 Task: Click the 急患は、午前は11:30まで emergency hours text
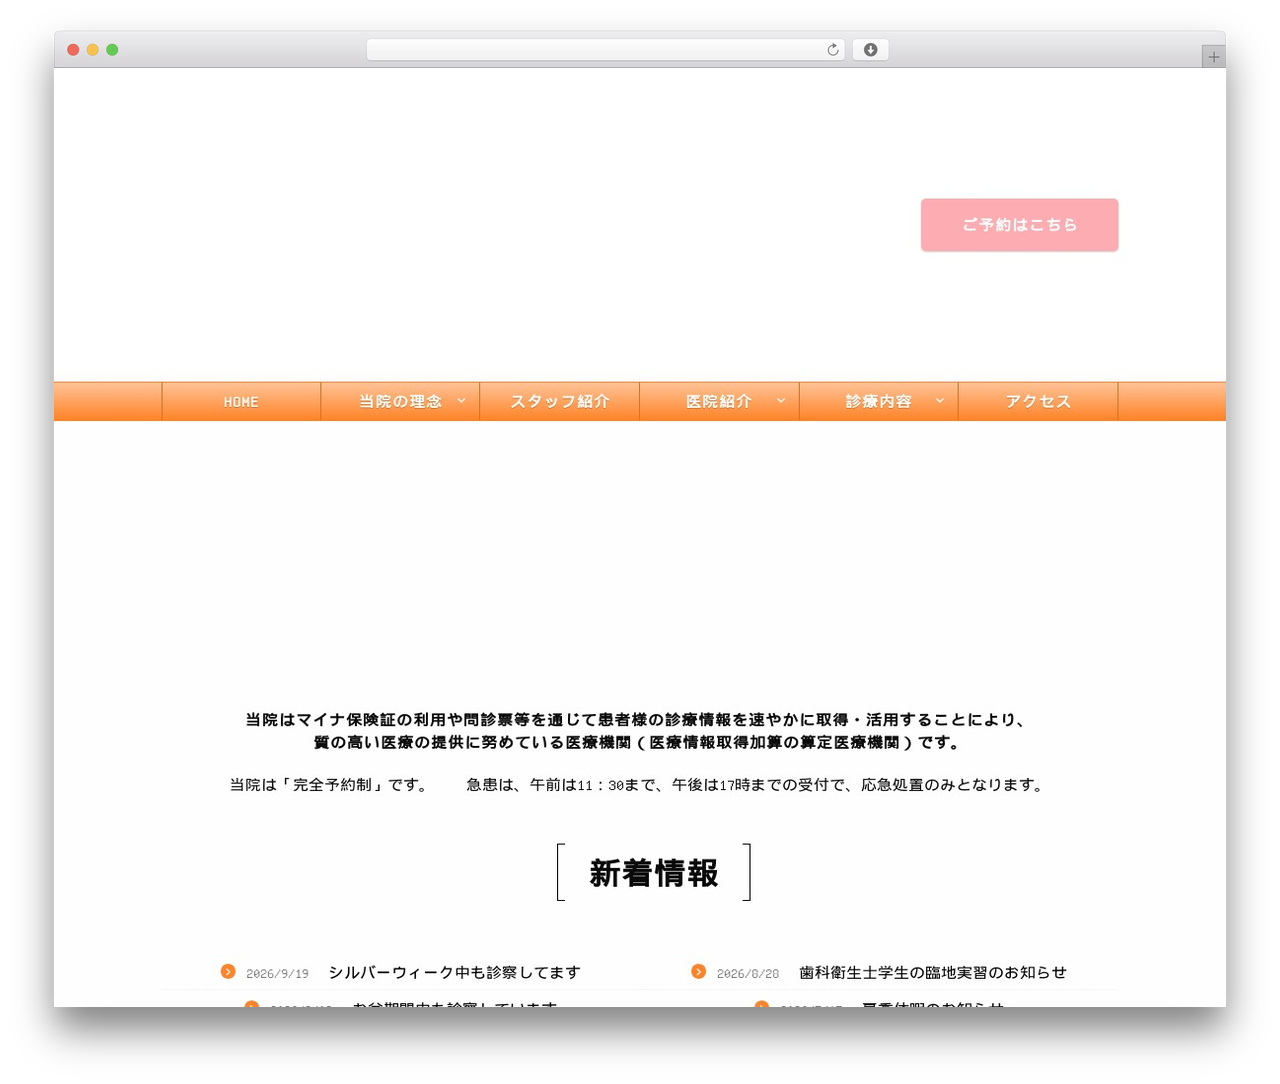point(757,785)
